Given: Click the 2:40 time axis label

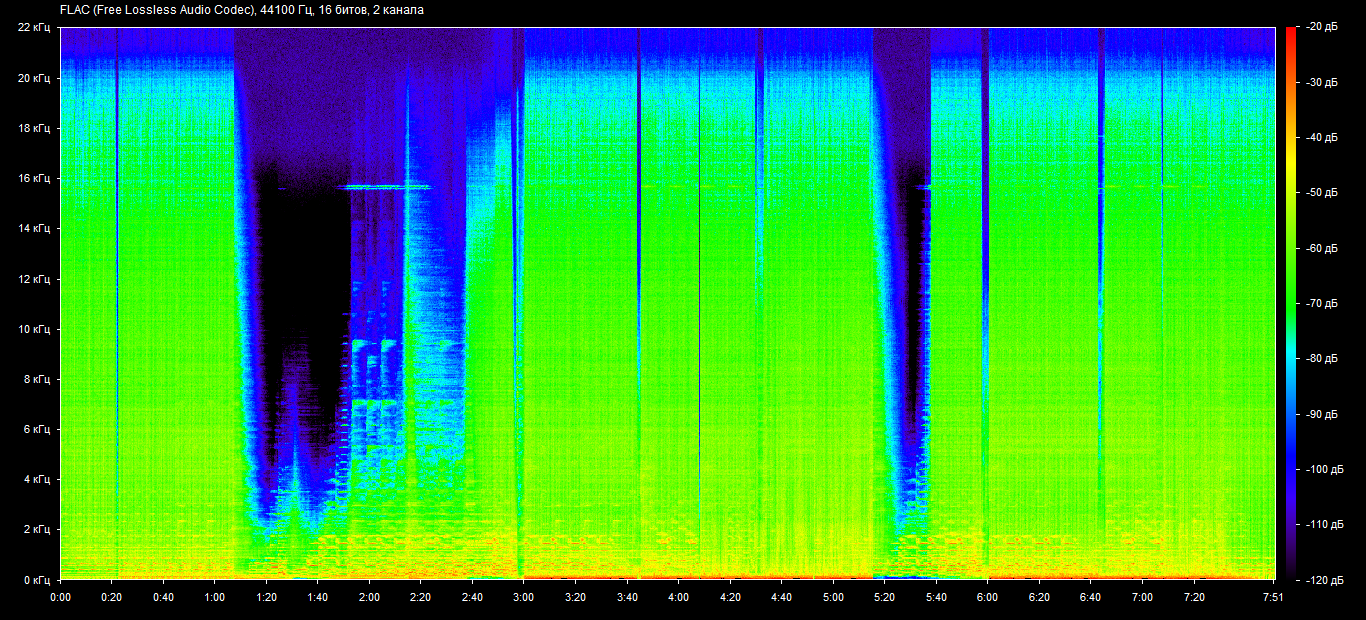Looking at the screenshot, I should click(472, 597).
